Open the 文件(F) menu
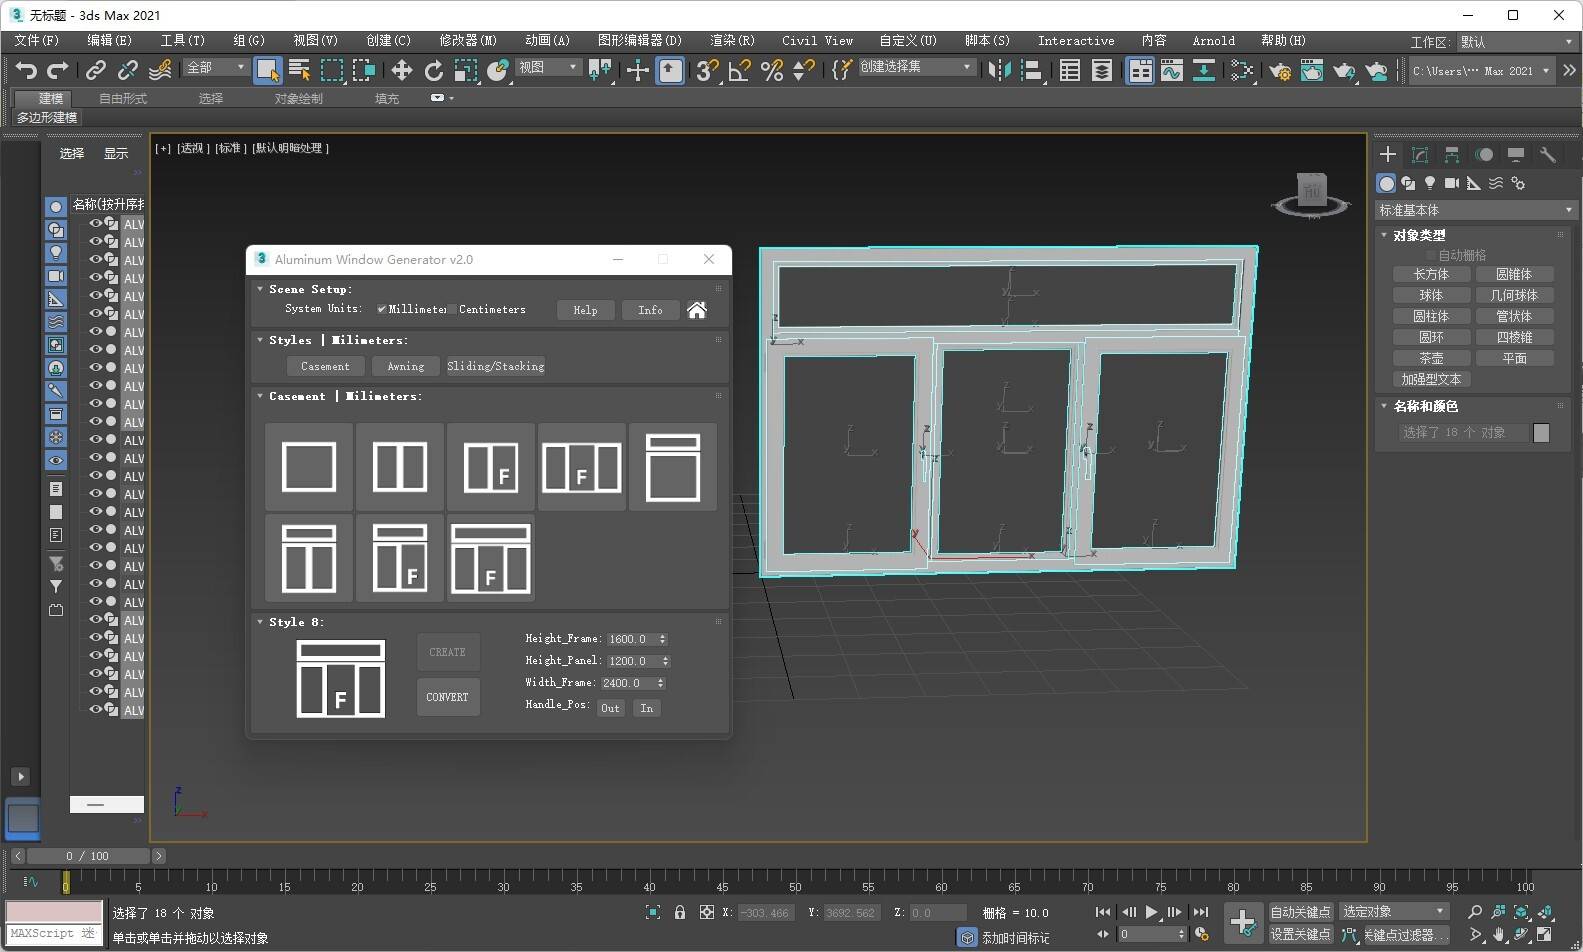 coord(37,41)
